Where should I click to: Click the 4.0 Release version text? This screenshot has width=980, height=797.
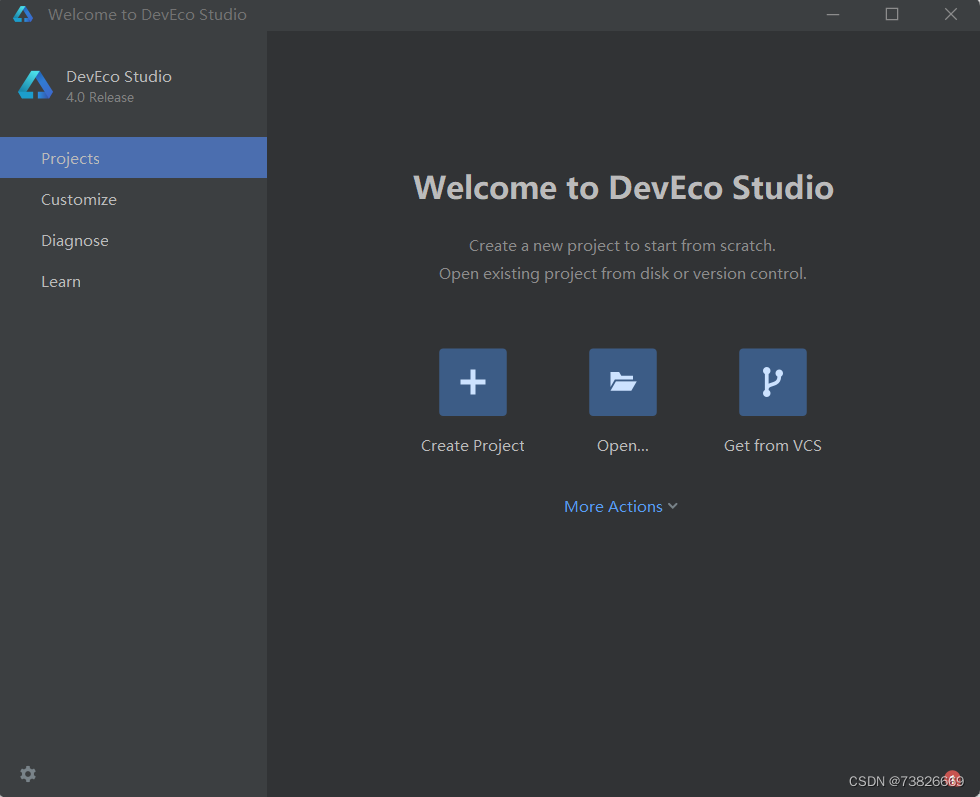pyautogui.click(x=100, y=98)
